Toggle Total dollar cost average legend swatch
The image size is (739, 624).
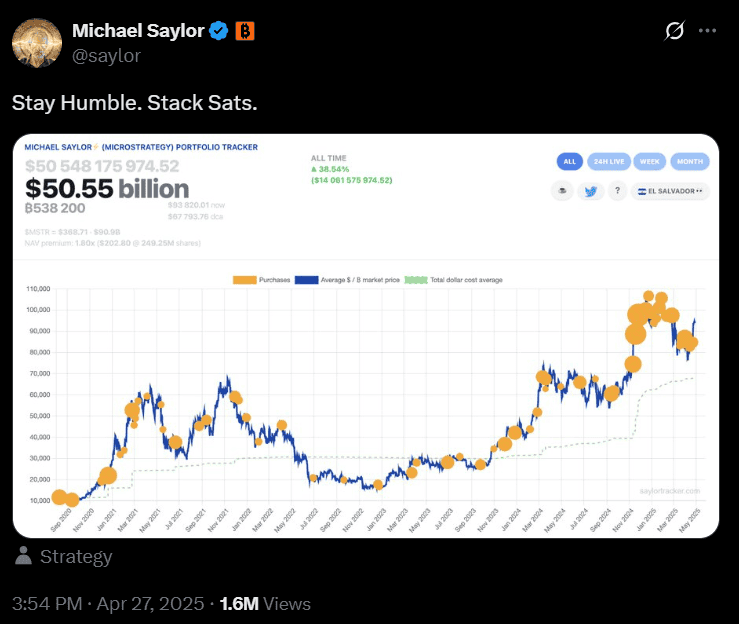point(416,280)
